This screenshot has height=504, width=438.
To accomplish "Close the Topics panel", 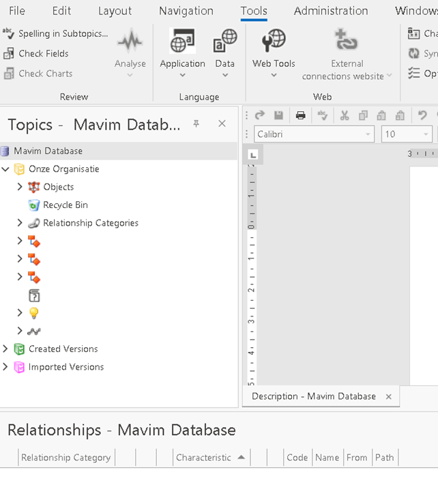I will point(222,124).
